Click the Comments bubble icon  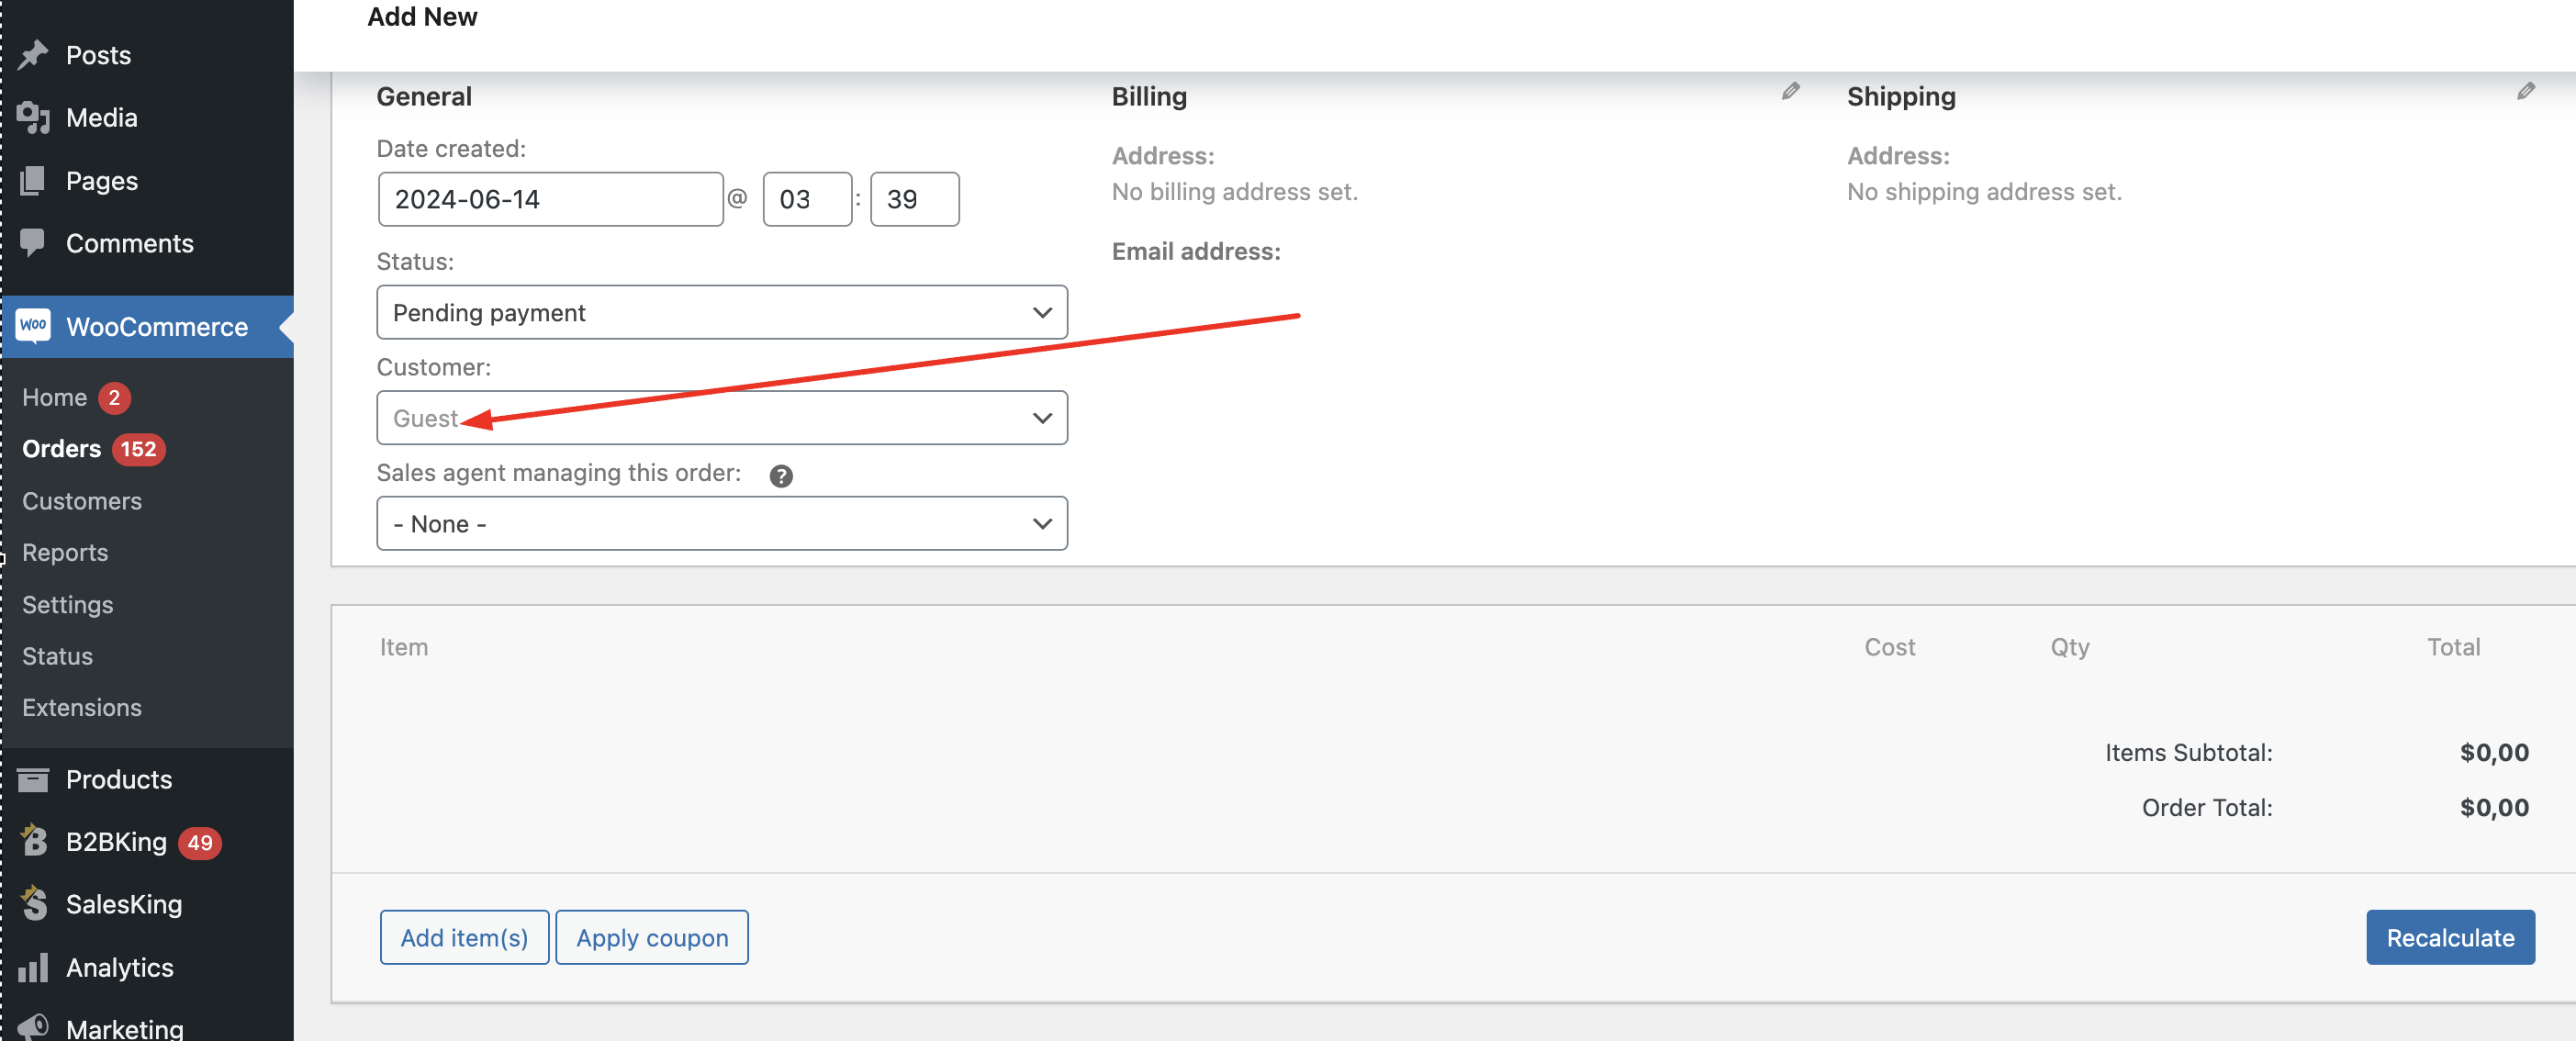click(33, 243)
